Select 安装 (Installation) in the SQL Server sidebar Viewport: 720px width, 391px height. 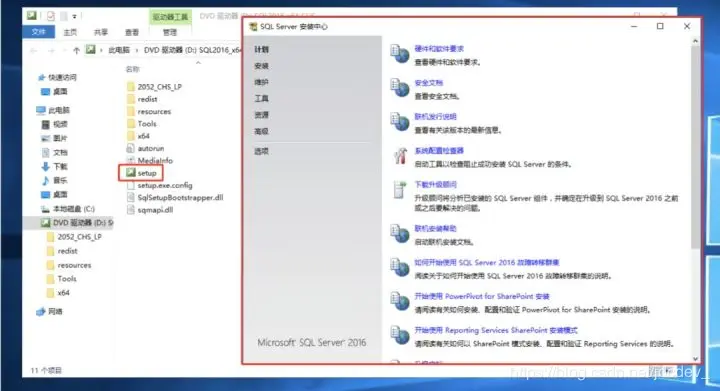261,66
